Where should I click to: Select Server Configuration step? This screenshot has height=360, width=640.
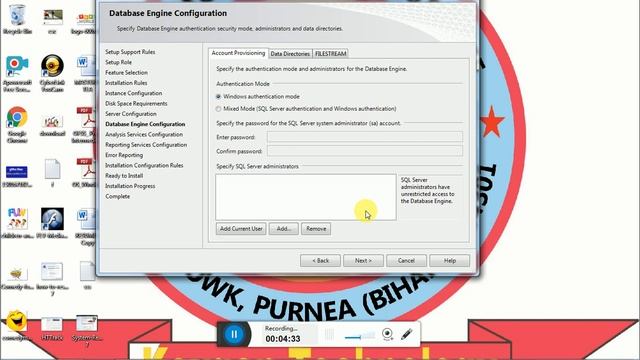coord(131,113)
